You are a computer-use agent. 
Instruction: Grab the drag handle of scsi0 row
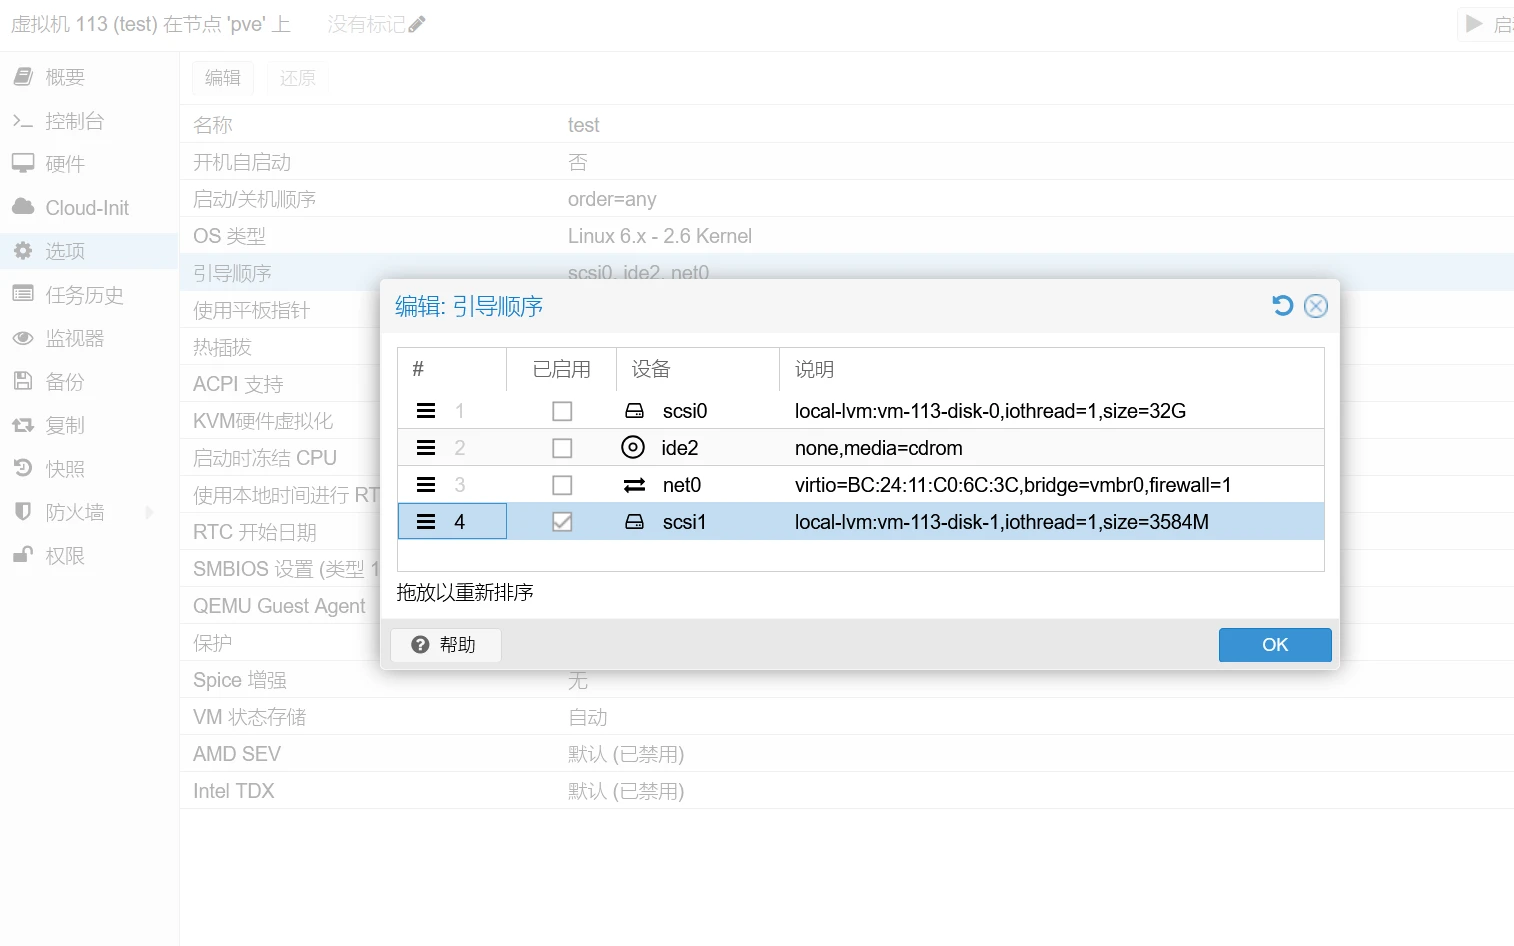(x=426, y=411)
